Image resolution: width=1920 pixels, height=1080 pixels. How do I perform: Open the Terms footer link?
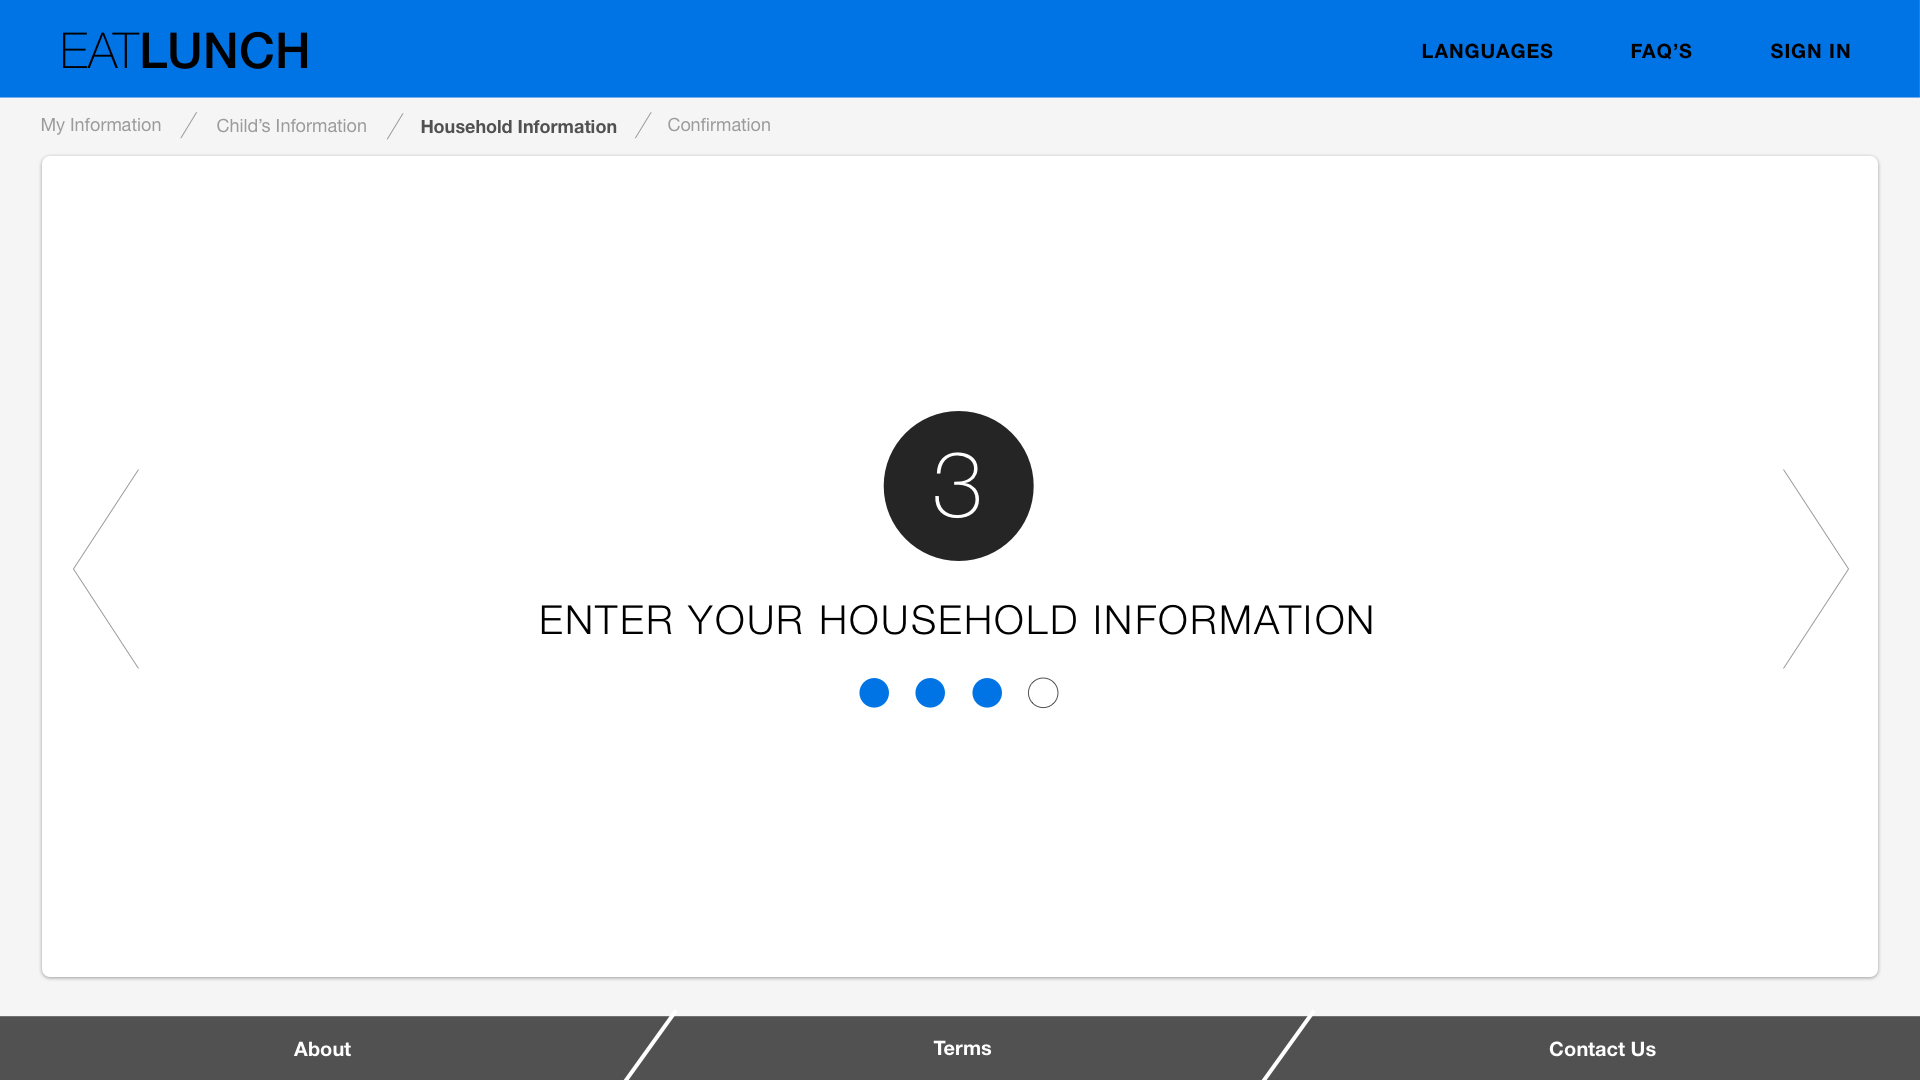click(x=962, y=1048)
